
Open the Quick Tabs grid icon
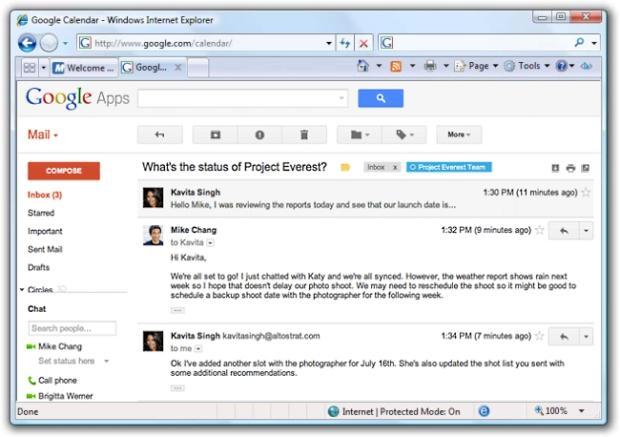[x=30, y=68]
